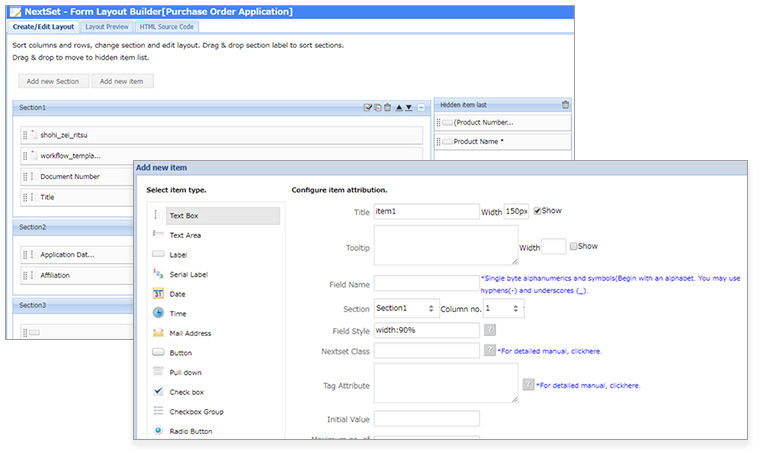Switch to the HTML Source Code tab
Viewport: 764px width, 462px height.
[x=167, y=27]
